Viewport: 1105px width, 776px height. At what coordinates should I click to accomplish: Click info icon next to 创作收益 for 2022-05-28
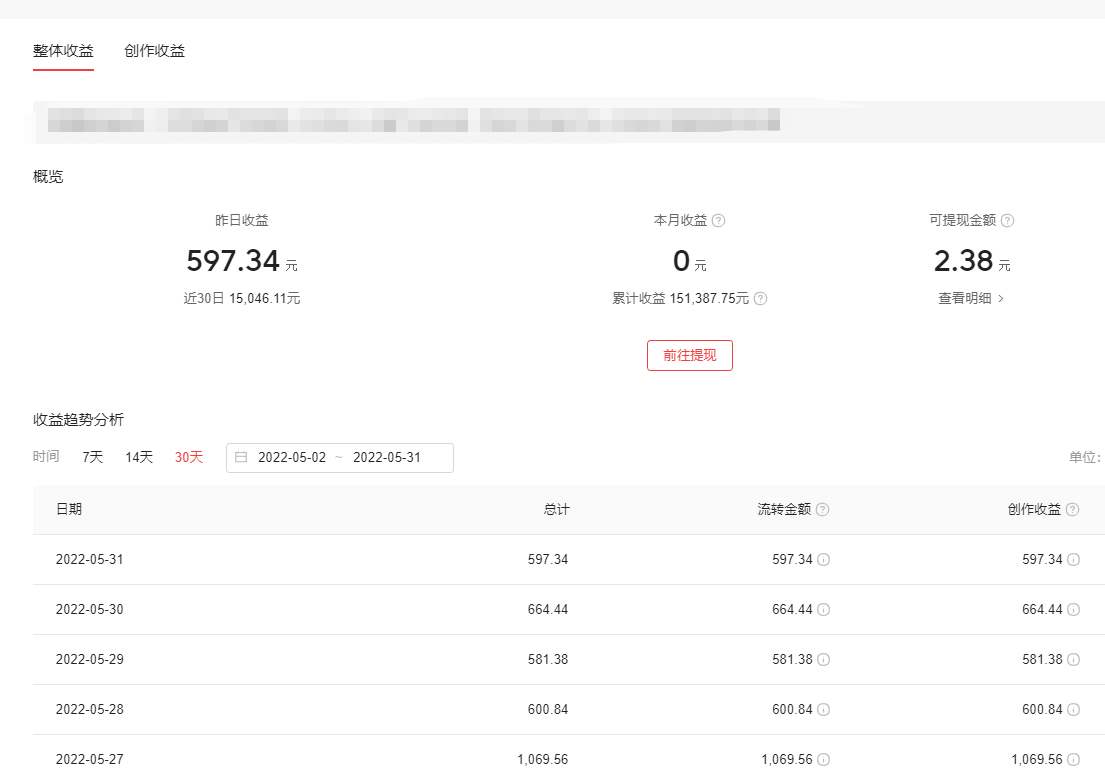coord(1073,710)
